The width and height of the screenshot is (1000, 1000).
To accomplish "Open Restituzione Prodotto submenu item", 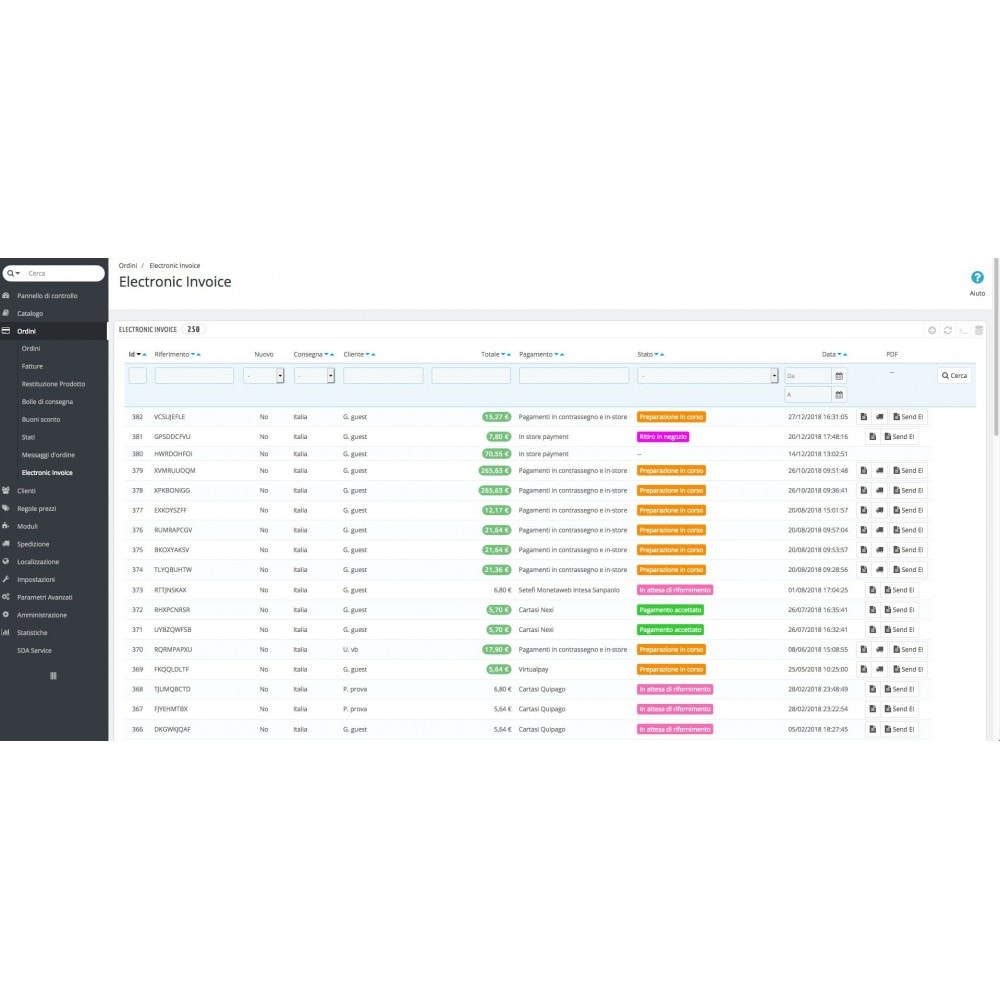I will 54,384.
